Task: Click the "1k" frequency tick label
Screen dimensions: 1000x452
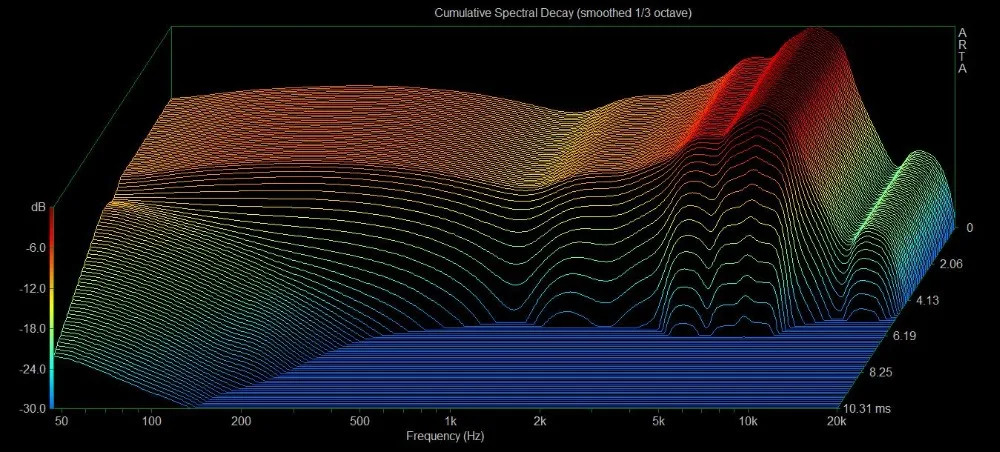Action: coord(450,421)
